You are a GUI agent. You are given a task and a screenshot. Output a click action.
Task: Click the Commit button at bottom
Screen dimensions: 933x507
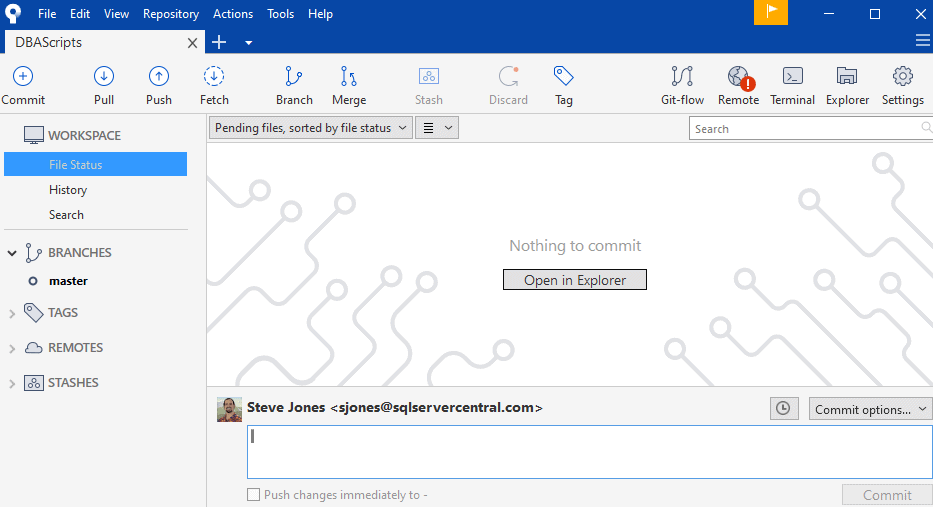click(887, 495)
